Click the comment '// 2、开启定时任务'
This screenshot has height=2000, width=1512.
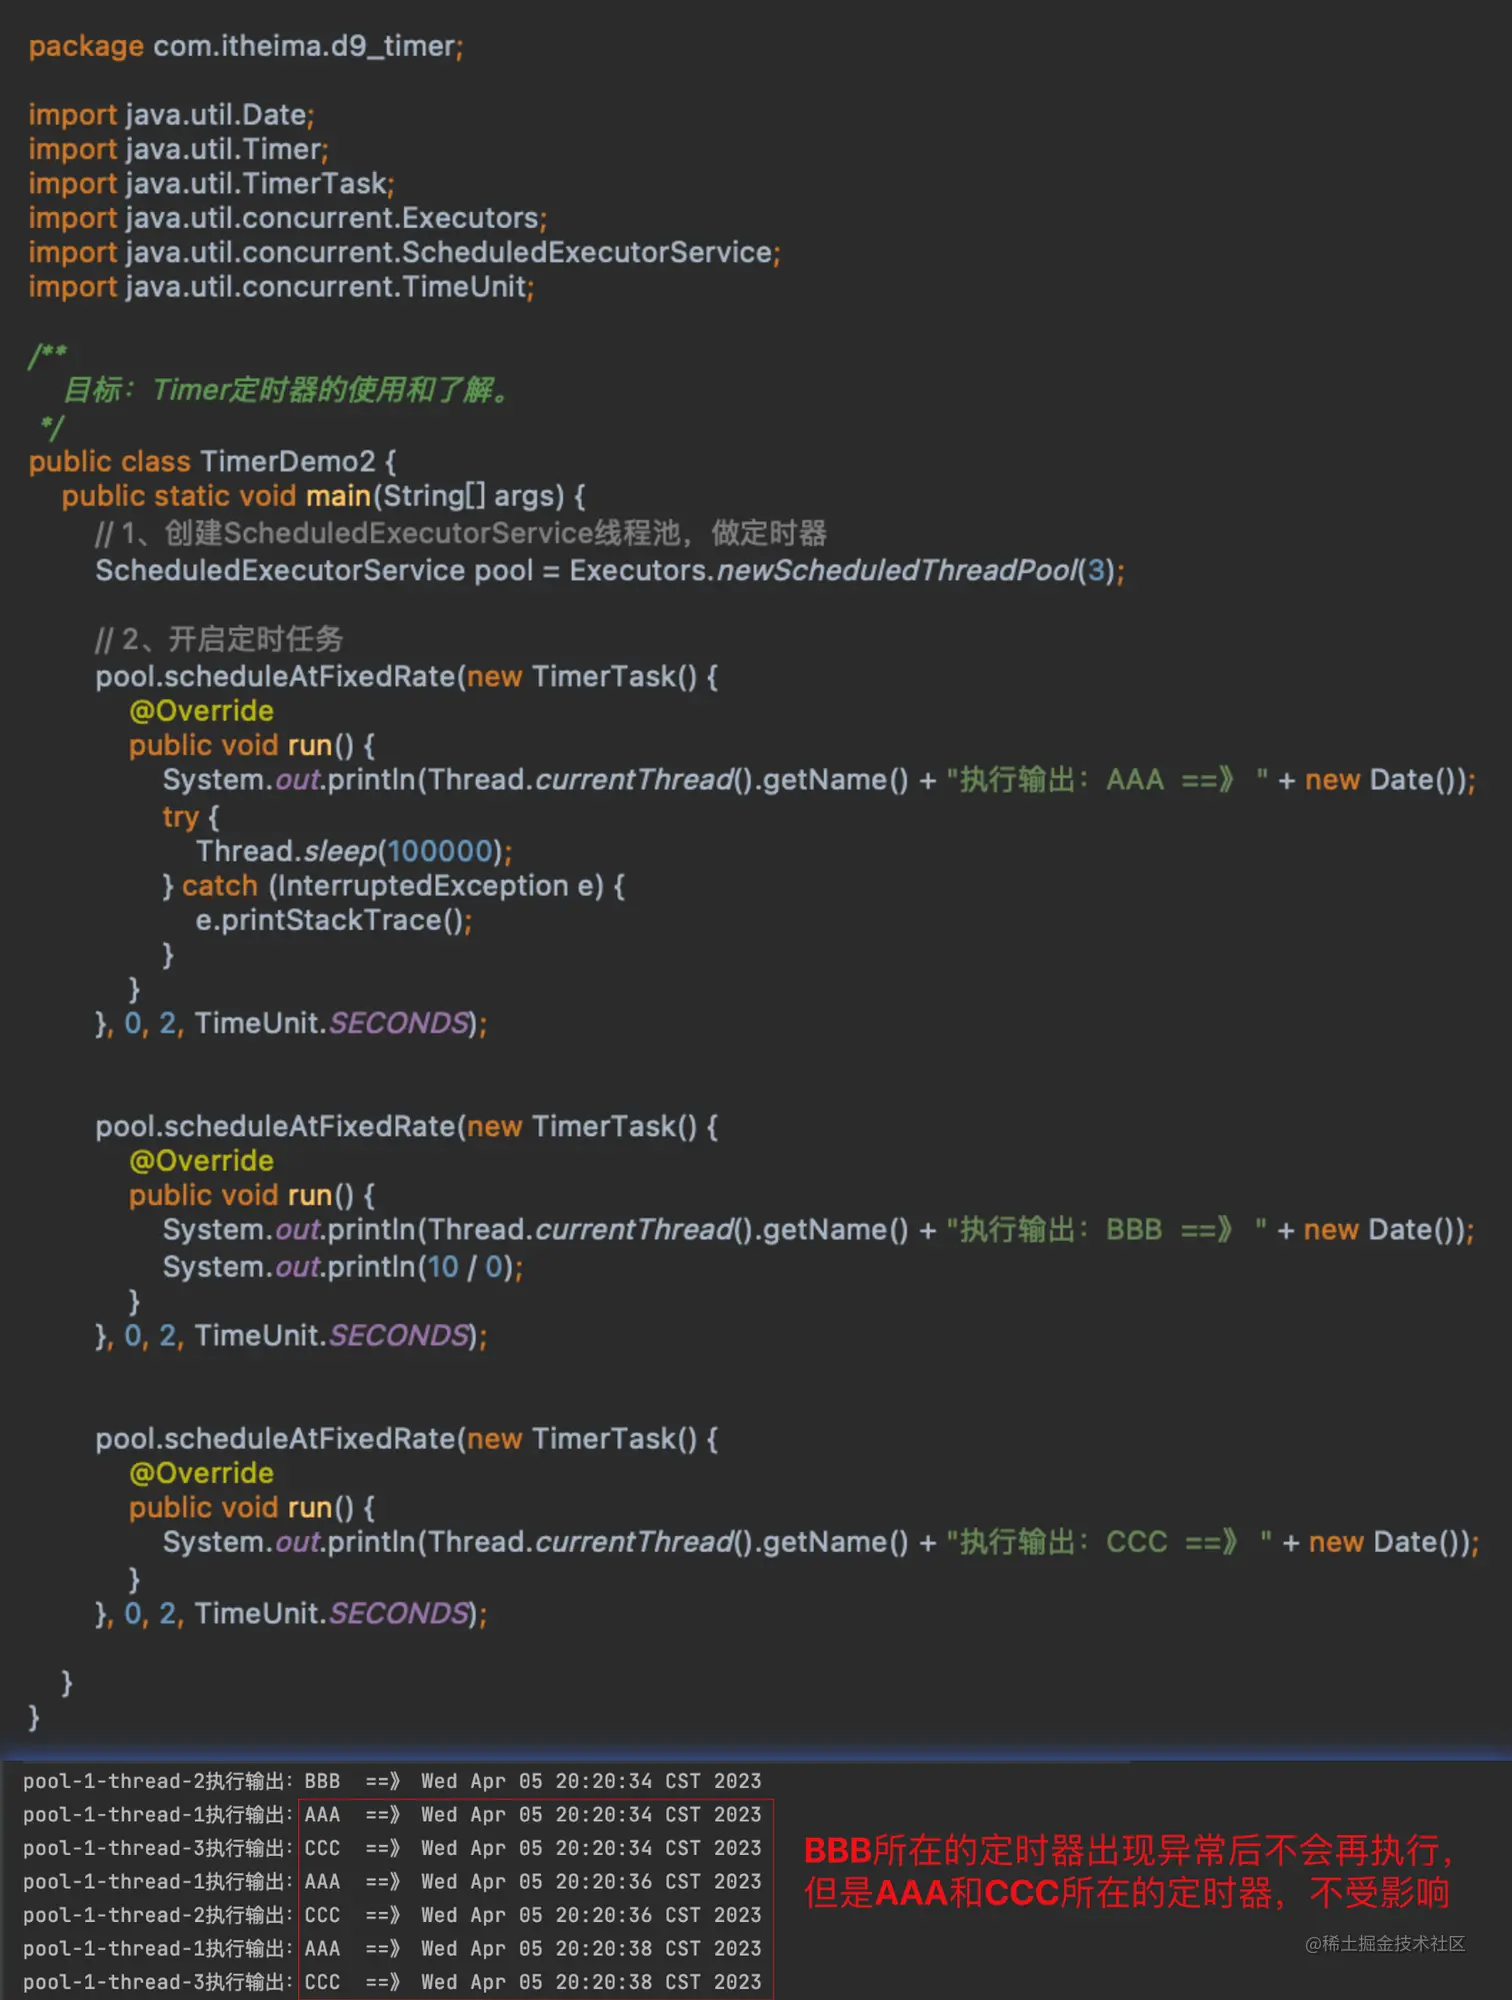pyautogui.click(x=219, y=639)
